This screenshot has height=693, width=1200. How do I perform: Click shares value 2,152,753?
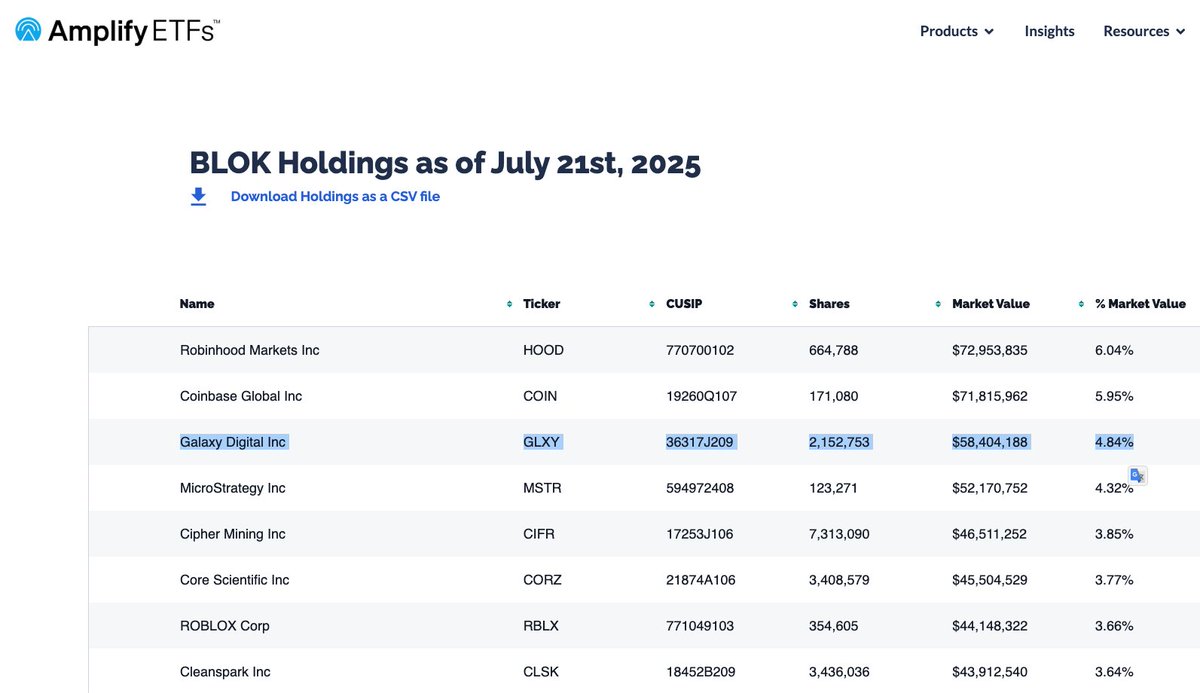point(840,442)
